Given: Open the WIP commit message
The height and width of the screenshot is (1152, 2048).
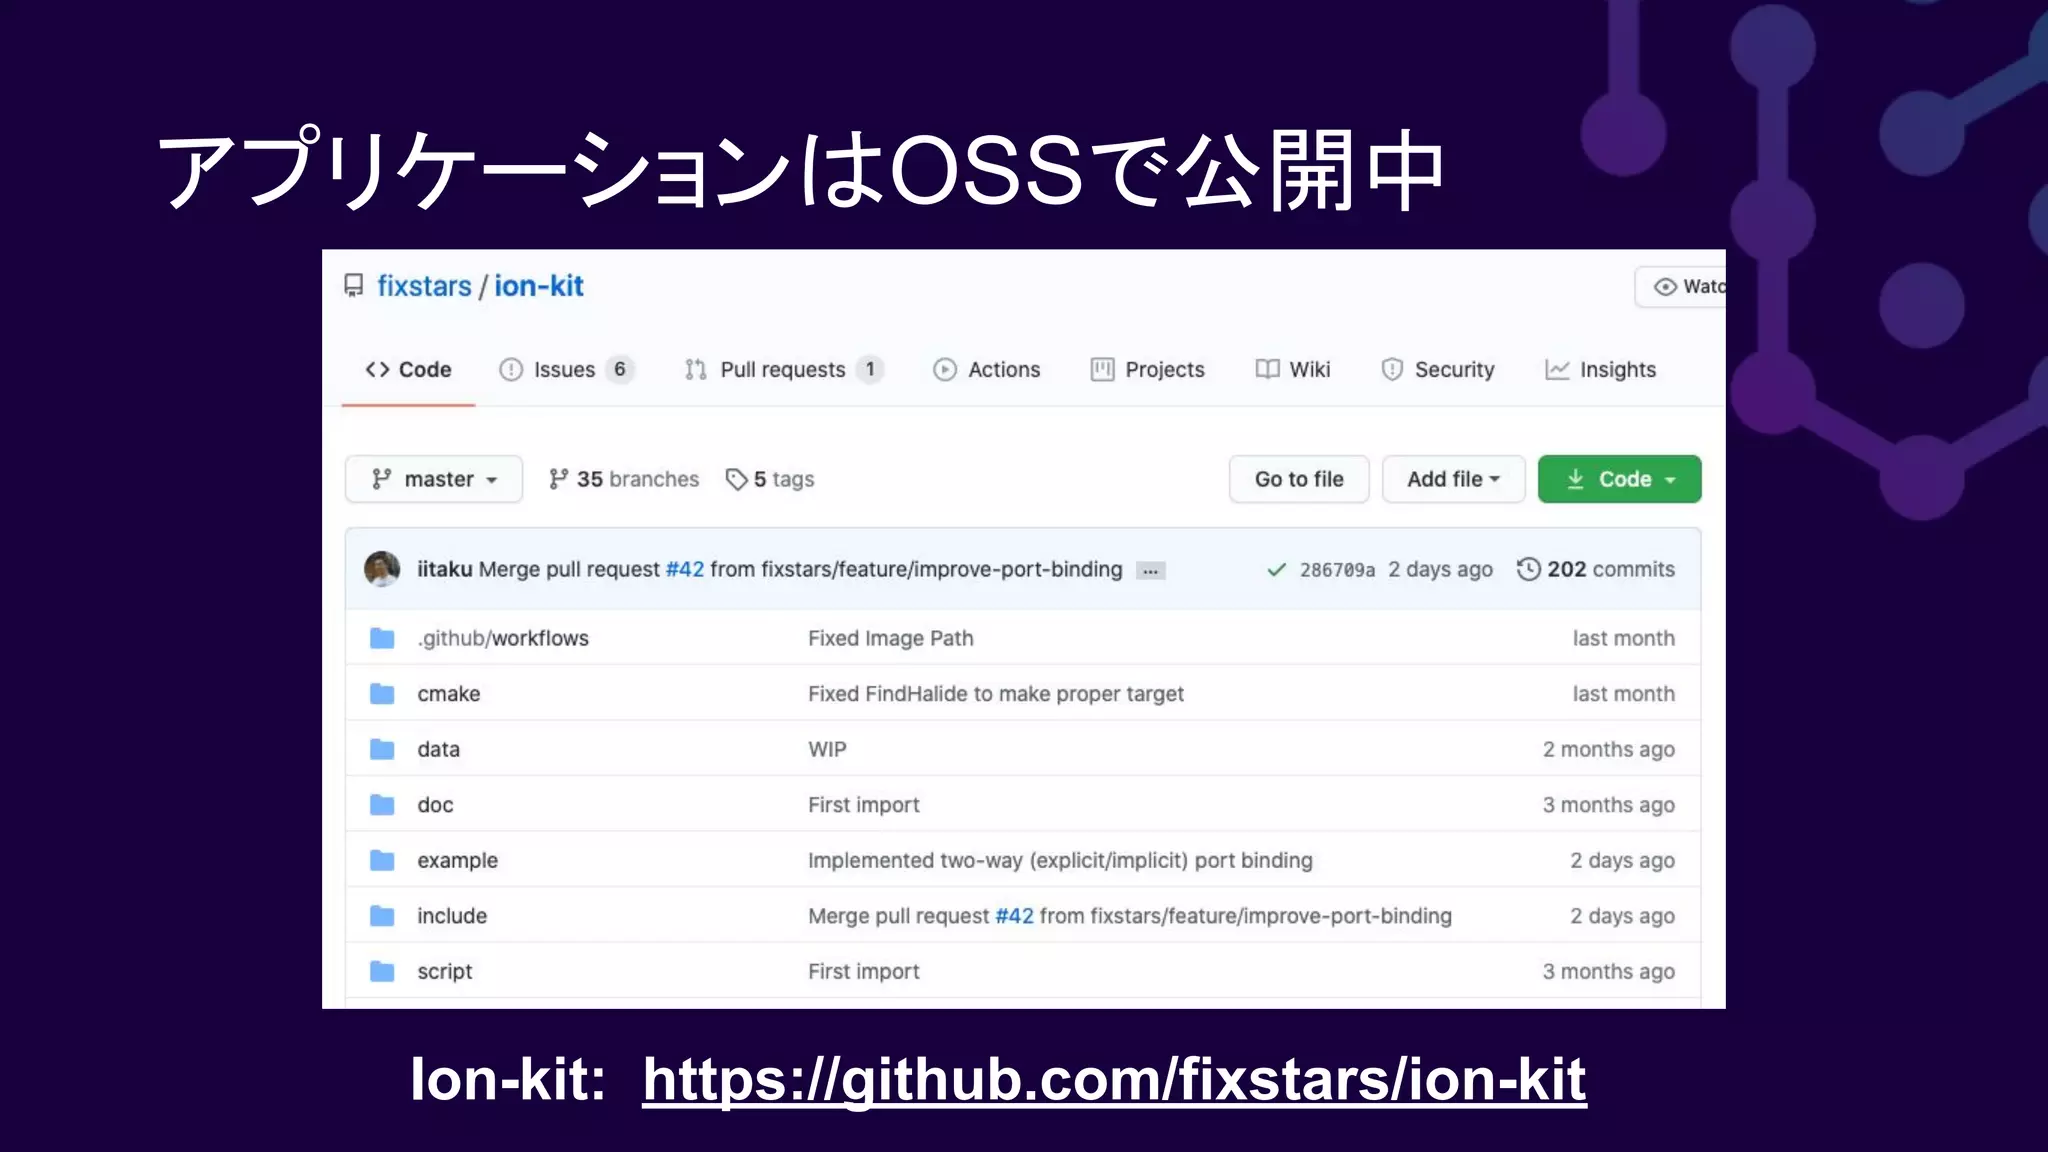Looking at the screenshot, I should [827, 749].
